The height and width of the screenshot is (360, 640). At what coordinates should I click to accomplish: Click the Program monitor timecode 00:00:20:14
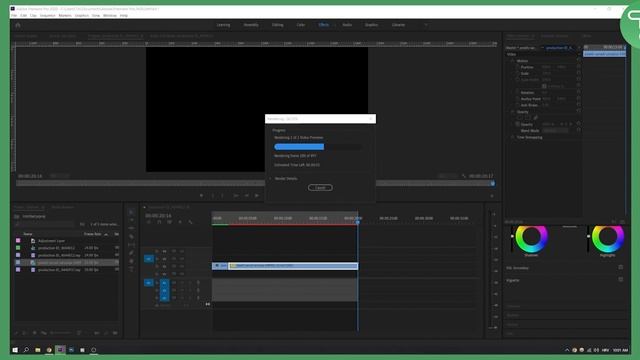(x=30, y=176)
